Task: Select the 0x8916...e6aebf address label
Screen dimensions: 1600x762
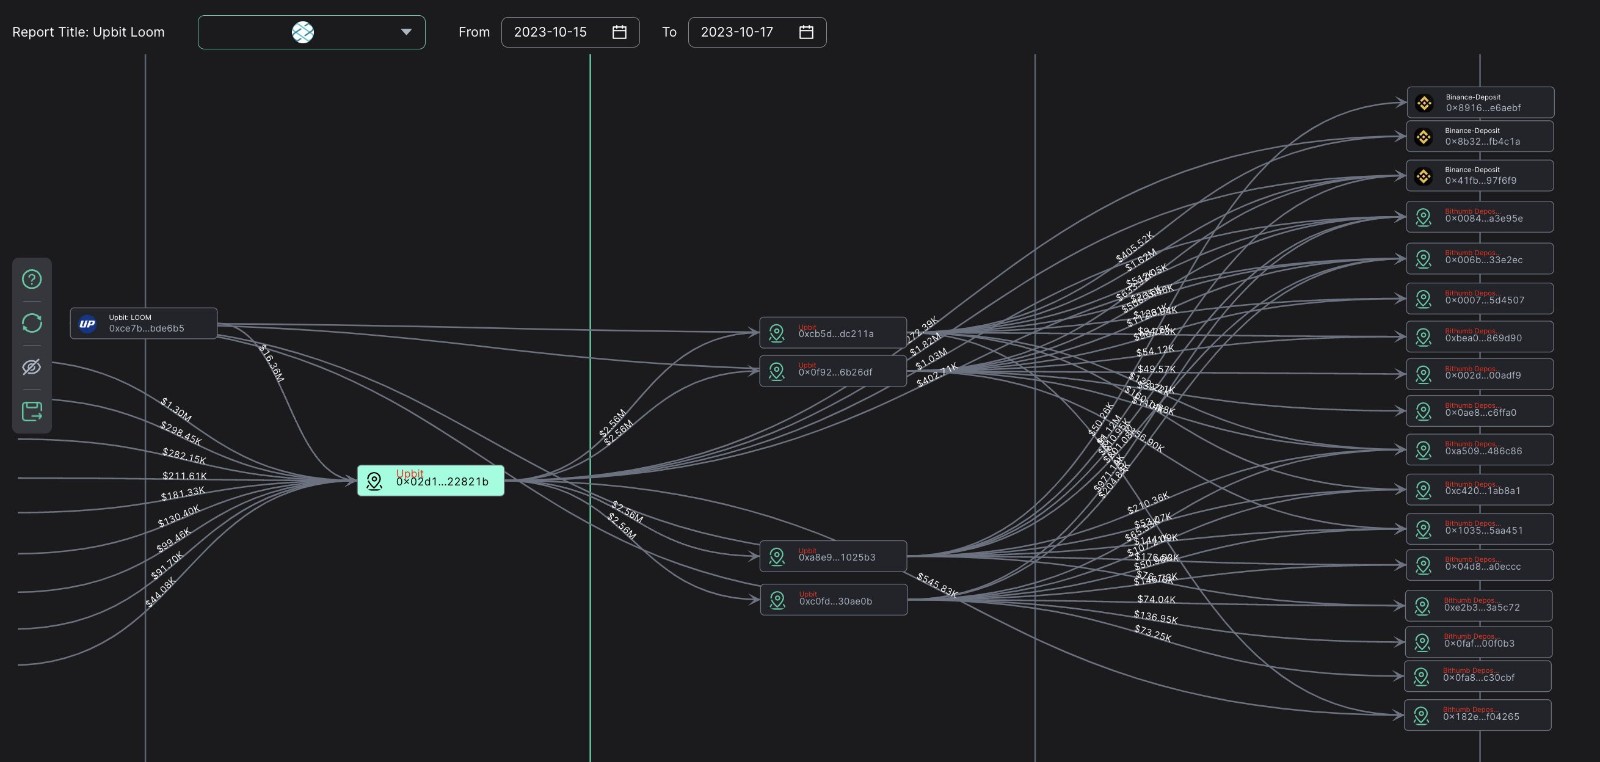Action: click(1483, 108)
